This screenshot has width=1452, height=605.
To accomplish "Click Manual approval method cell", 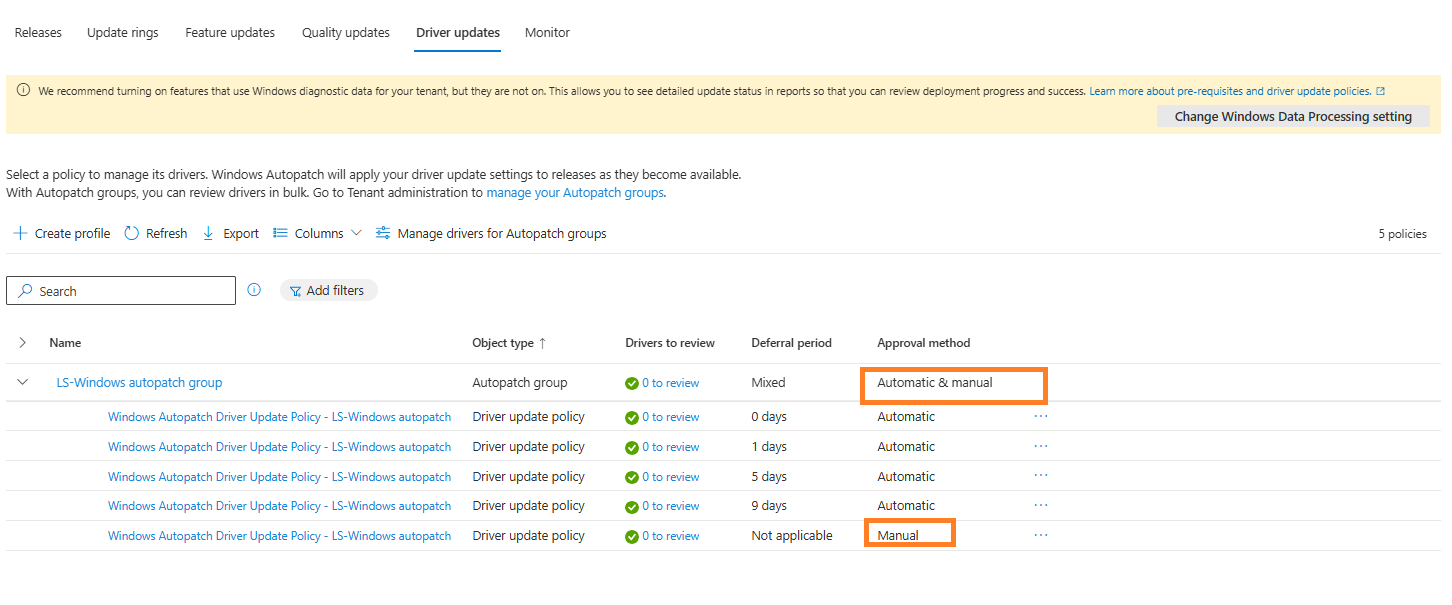I will pyautogui.click(x=898, y=536).
